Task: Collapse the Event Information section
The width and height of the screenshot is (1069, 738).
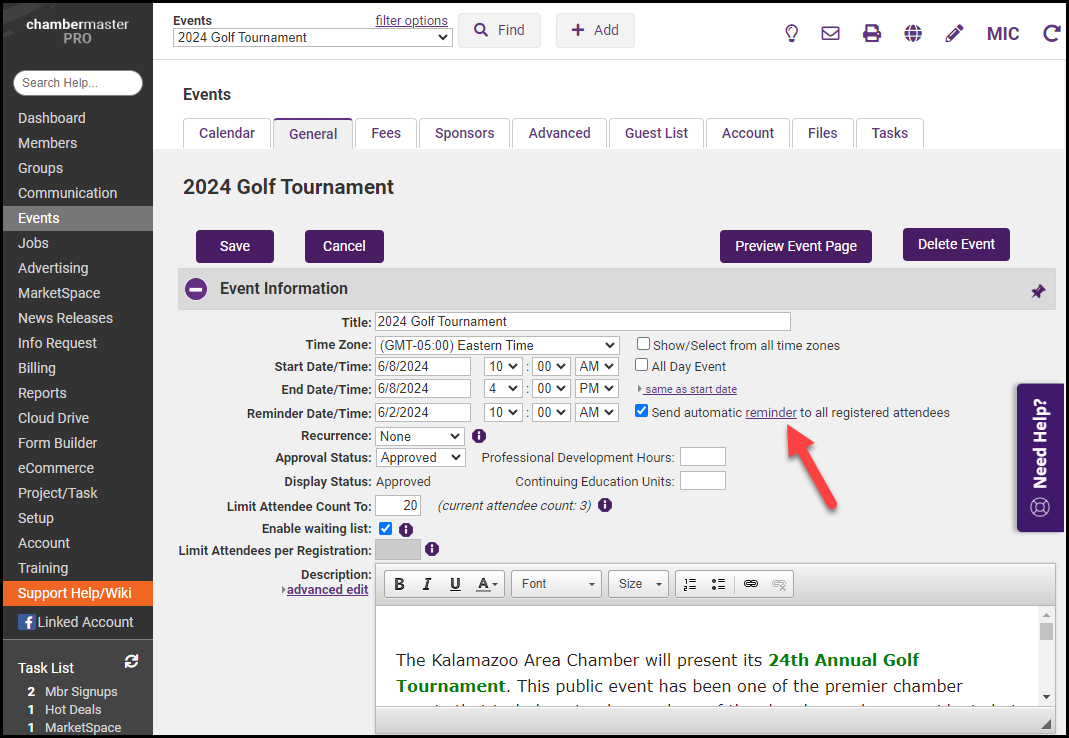Action: (196, 289)
